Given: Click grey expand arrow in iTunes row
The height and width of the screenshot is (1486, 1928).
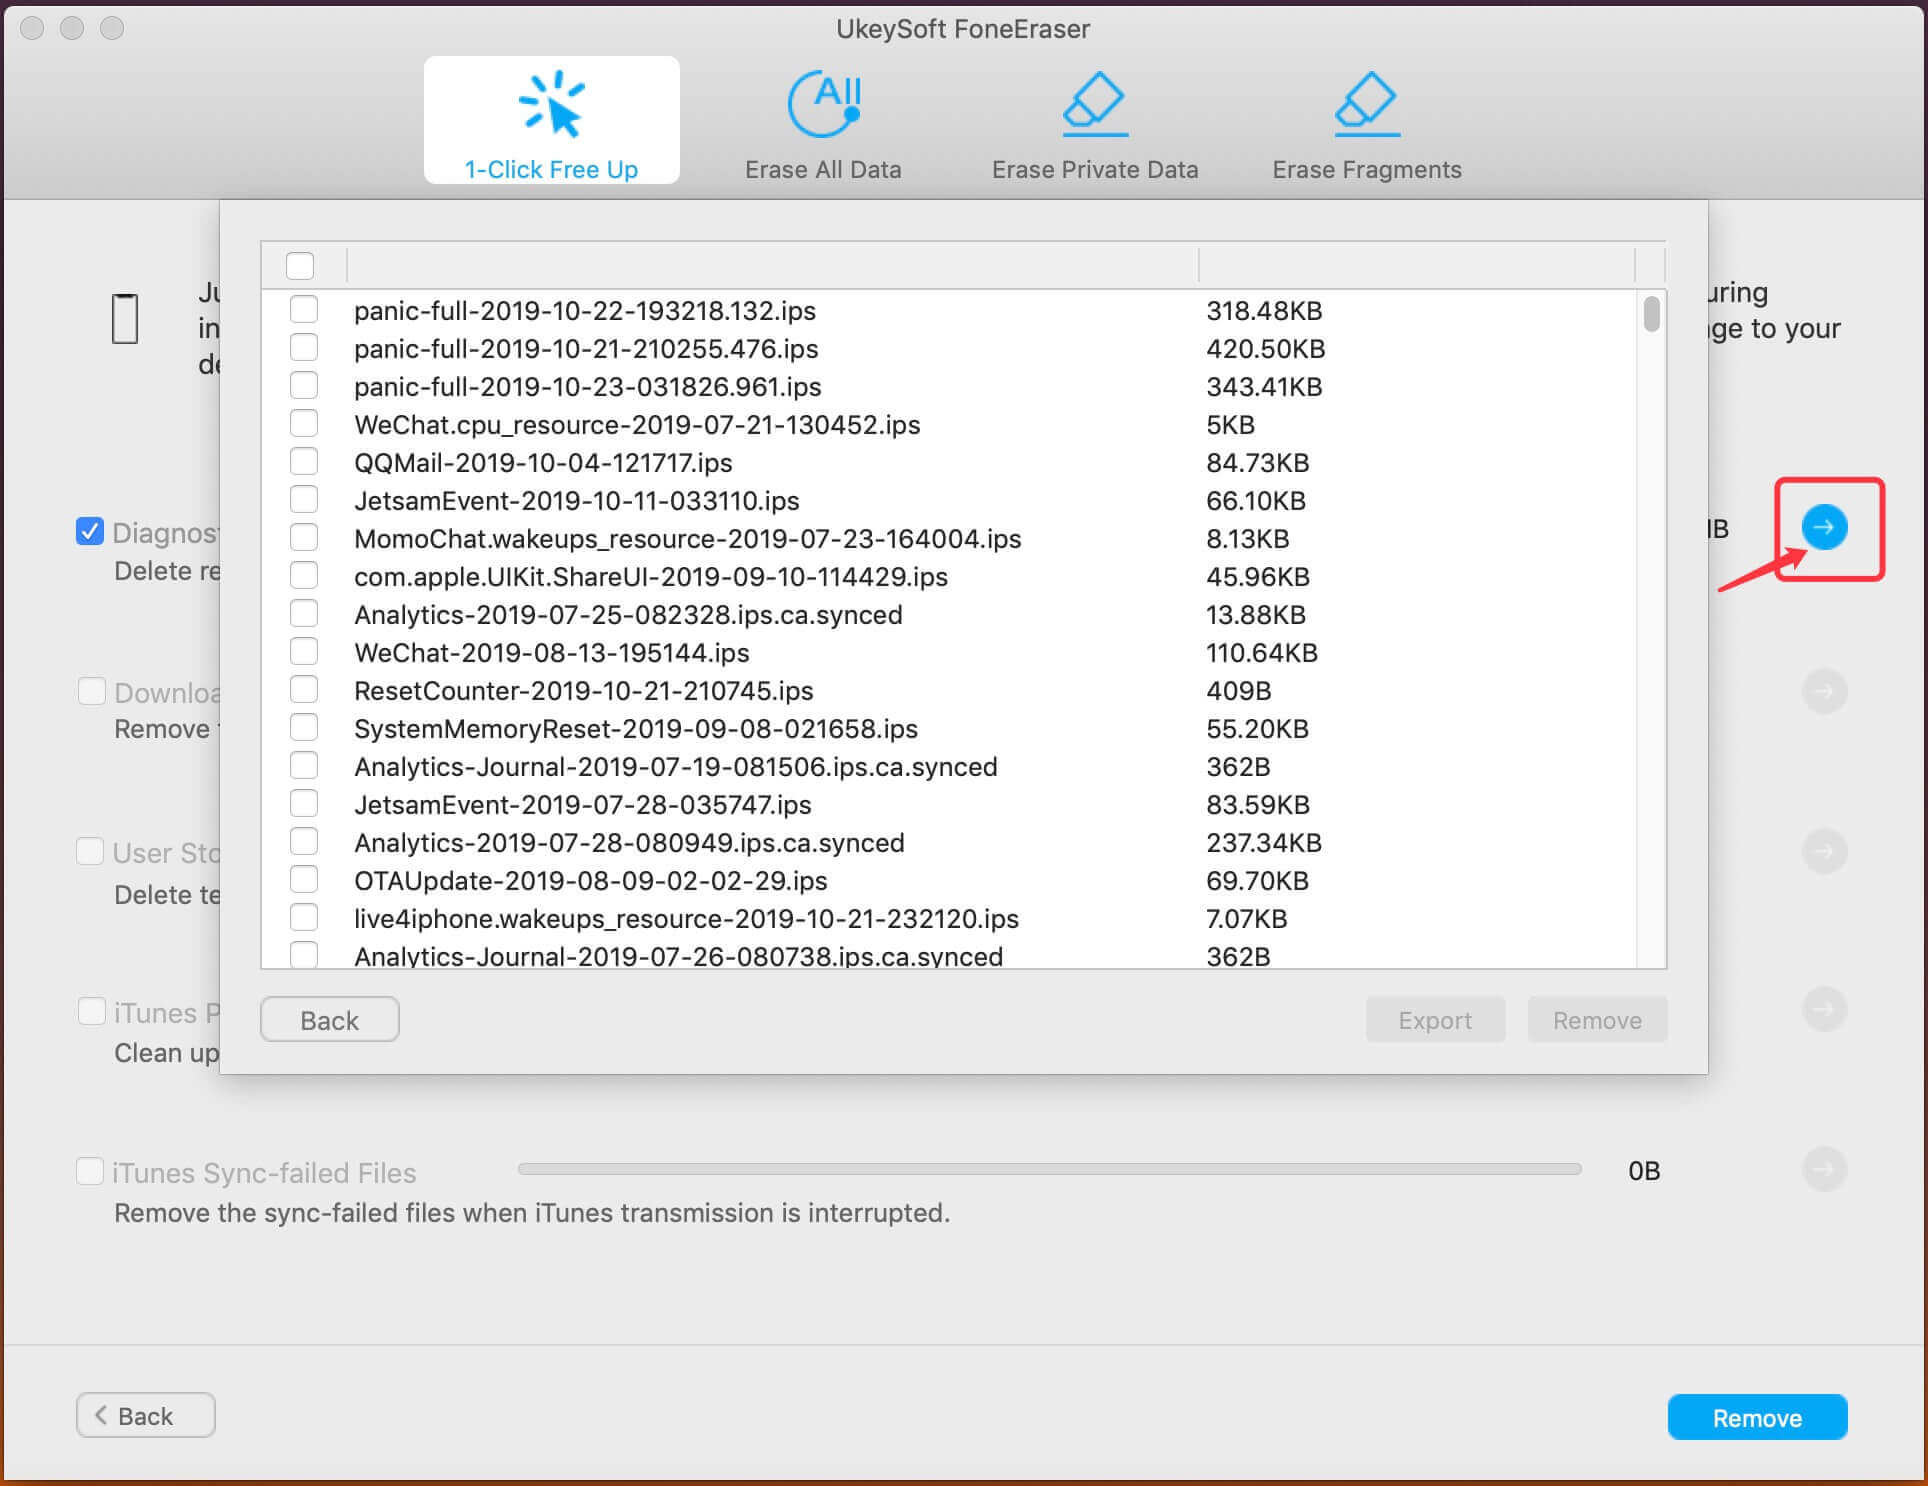Looking at the screenshot, I should tap(1824, 1009).
